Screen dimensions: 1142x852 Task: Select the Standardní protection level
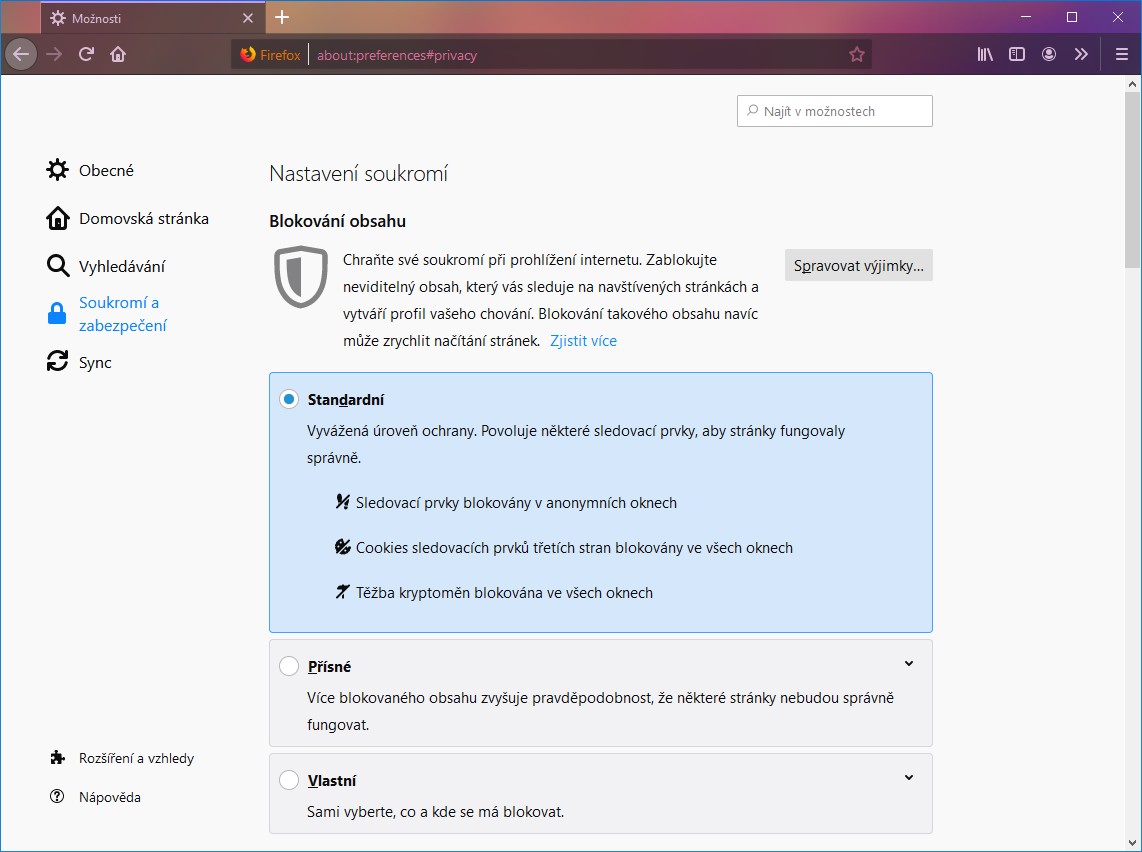click(x=289, y=398)
